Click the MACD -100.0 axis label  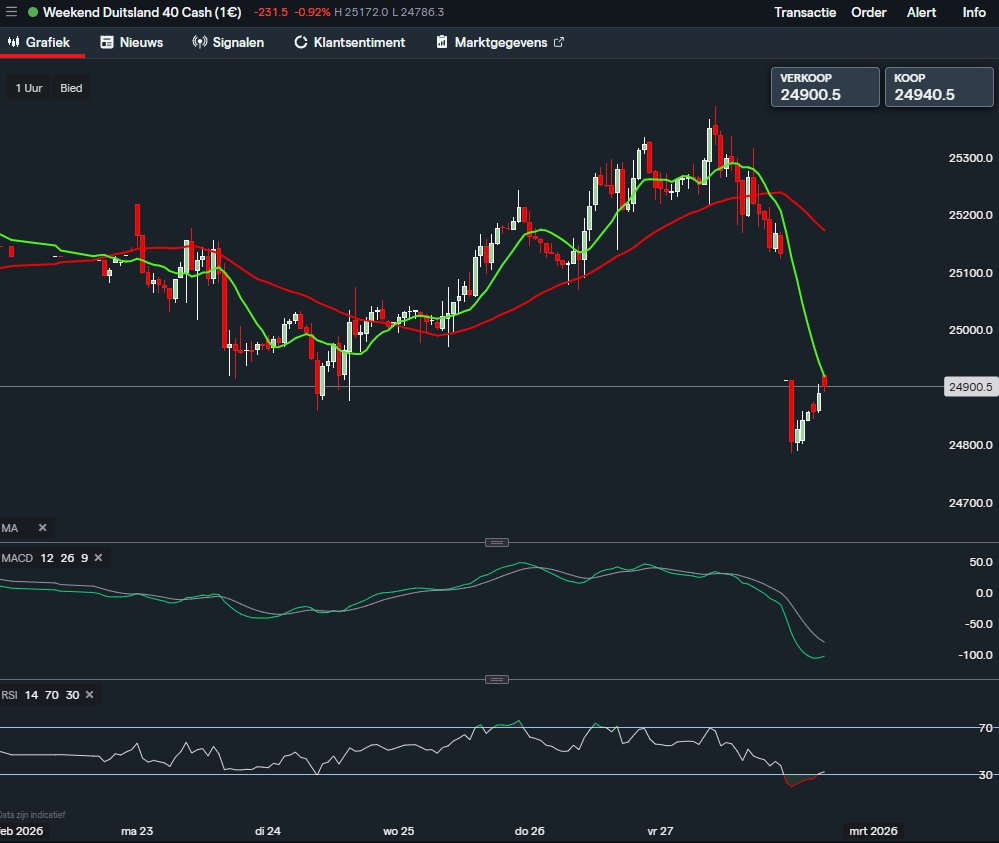pos(975,655)
